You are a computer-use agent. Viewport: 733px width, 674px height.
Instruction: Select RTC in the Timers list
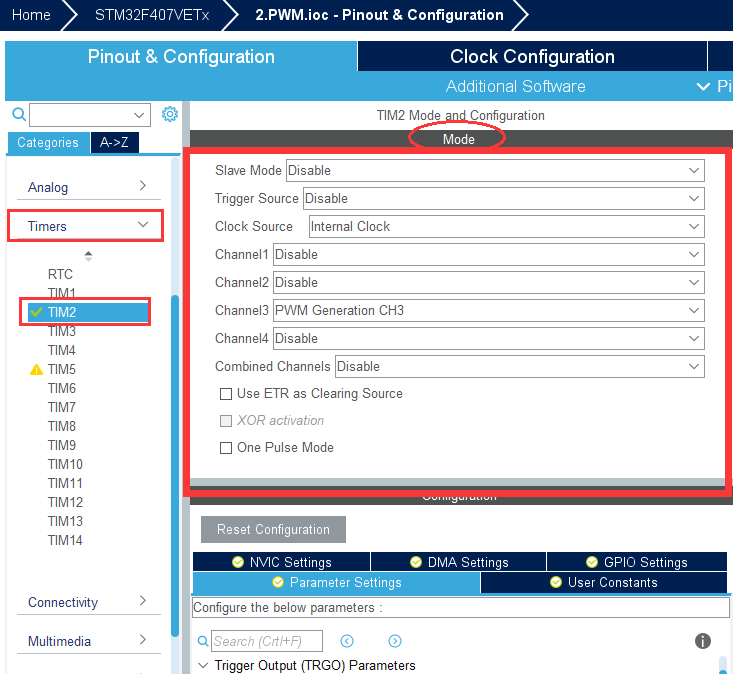[60, 274]
